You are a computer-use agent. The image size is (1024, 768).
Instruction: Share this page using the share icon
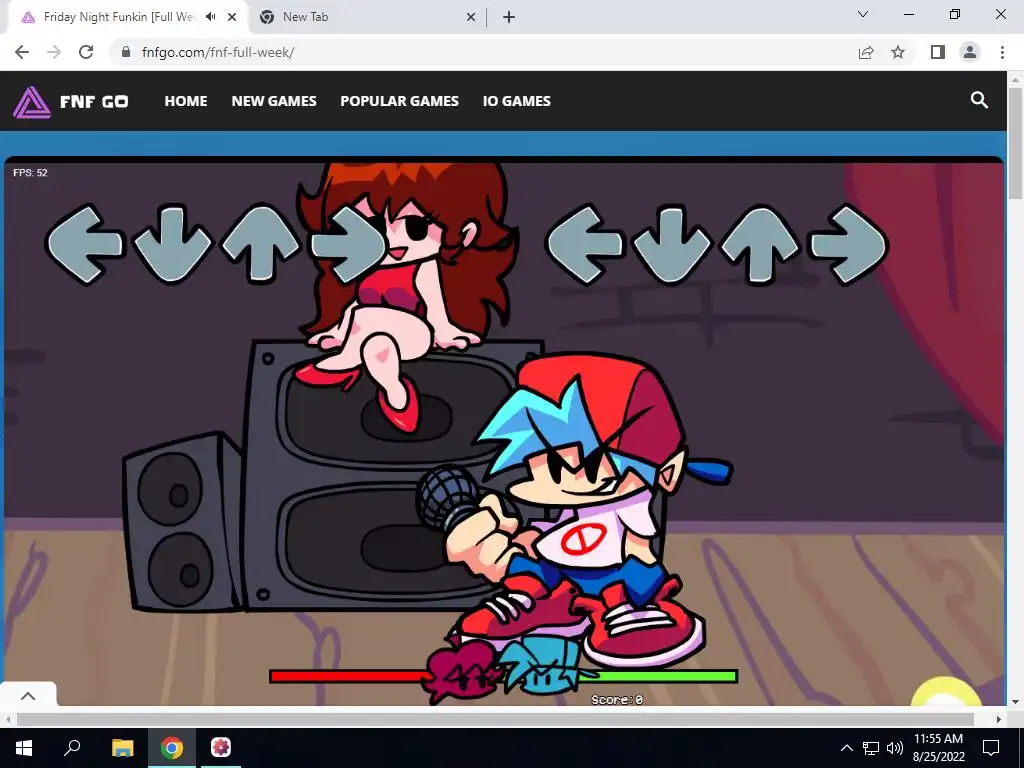(x=866, y=52)
